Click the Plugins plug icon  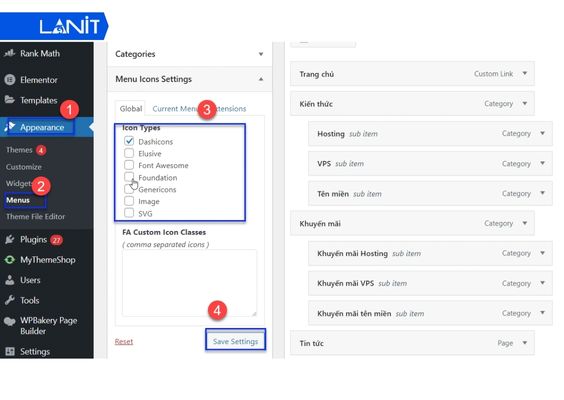[x=10, y=240]
